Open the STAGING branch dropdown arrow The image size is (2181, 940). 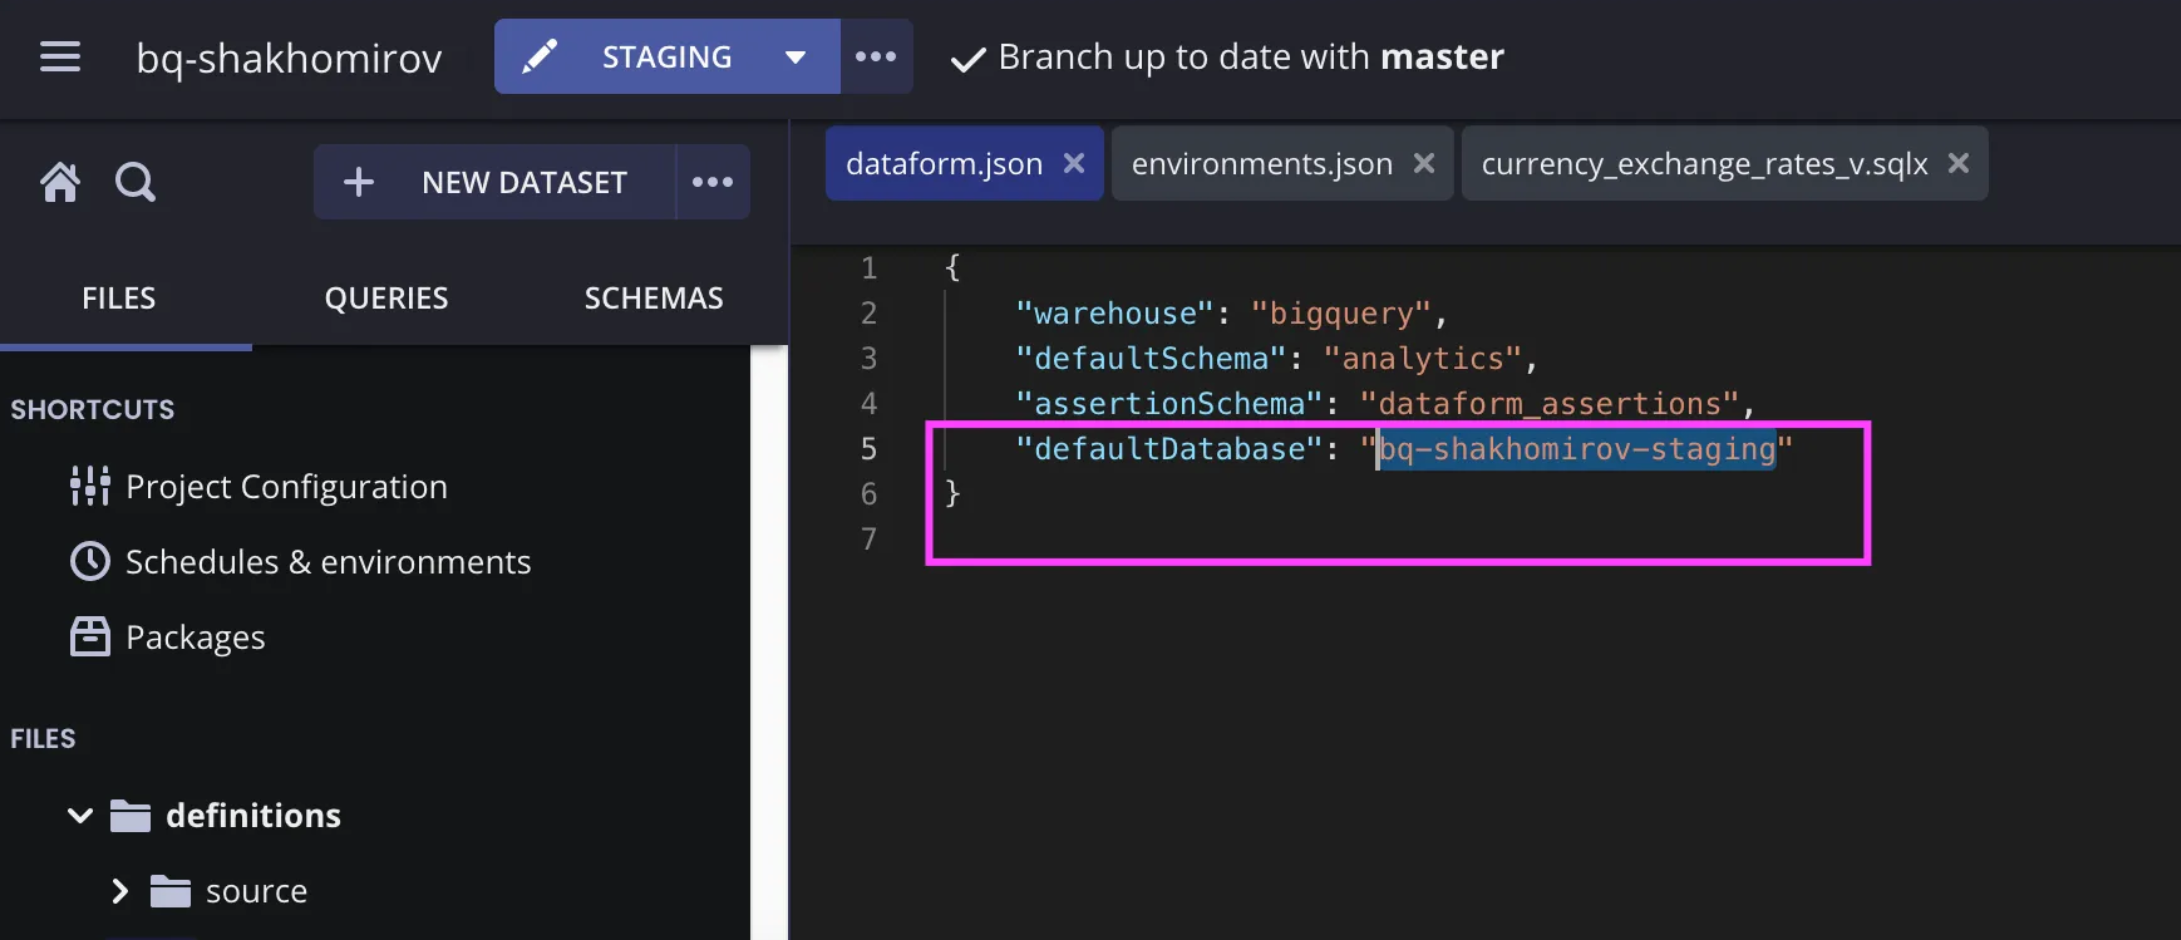coord(795,57)
